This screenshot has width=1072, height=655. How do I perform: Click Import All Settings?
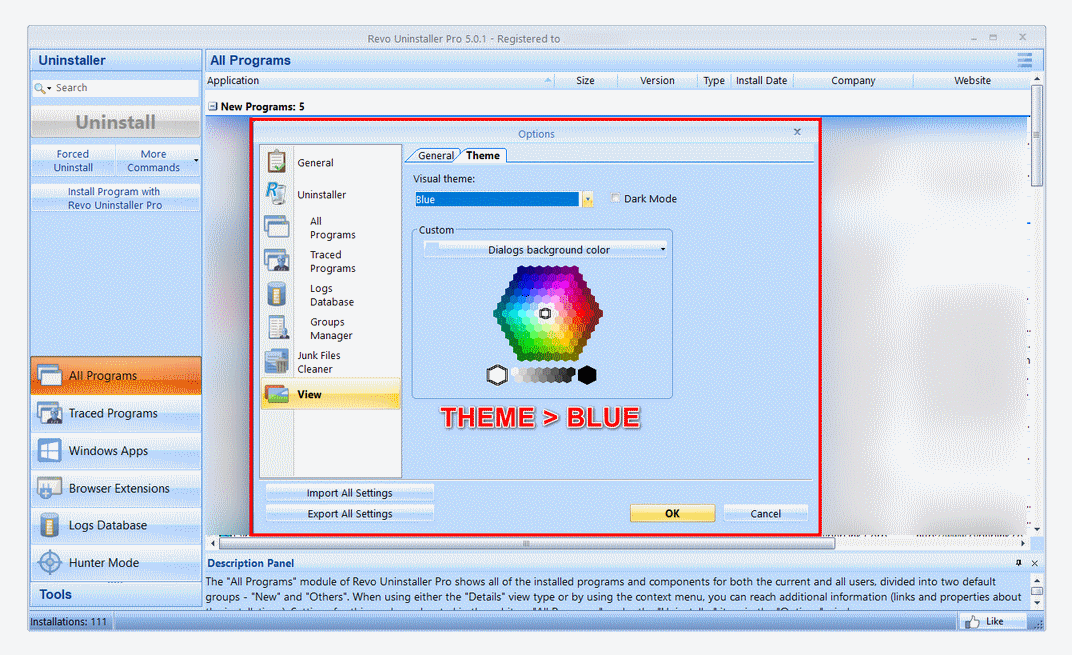349,493
